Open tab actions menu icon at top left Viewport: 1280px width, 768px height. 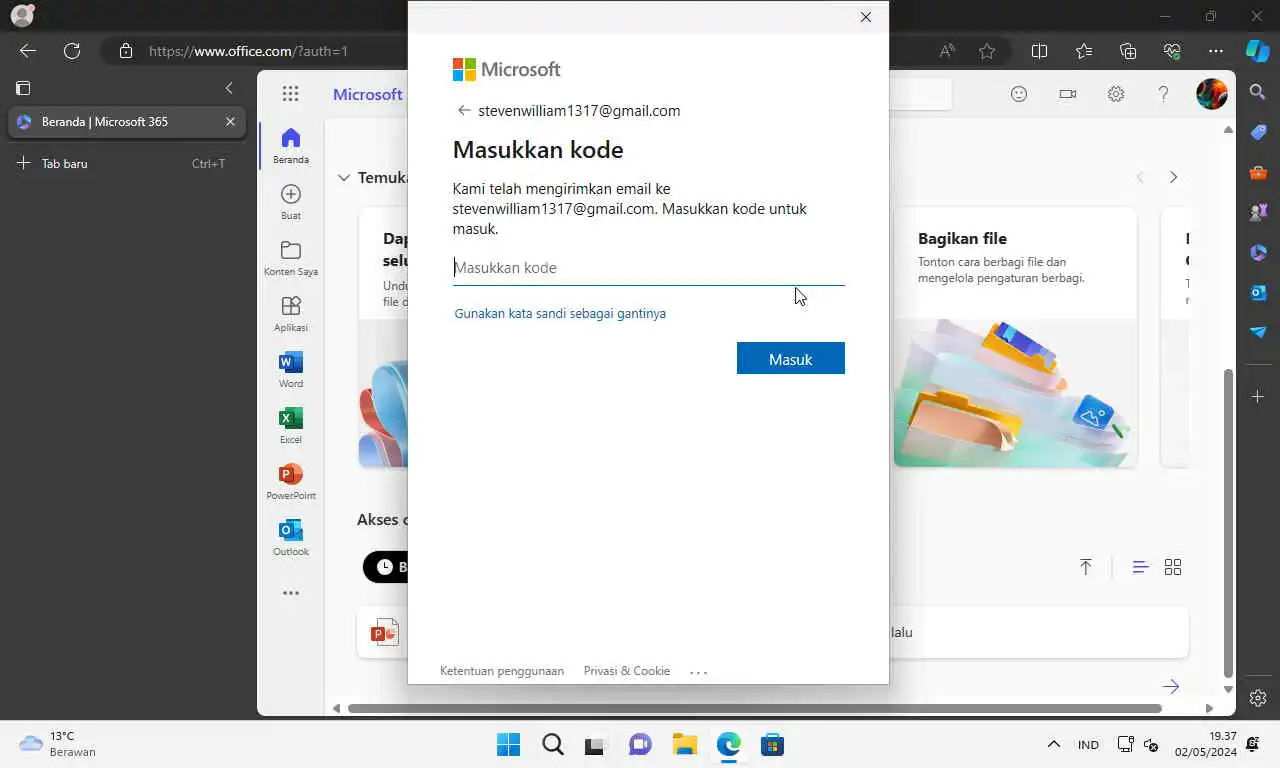[23, 88]
